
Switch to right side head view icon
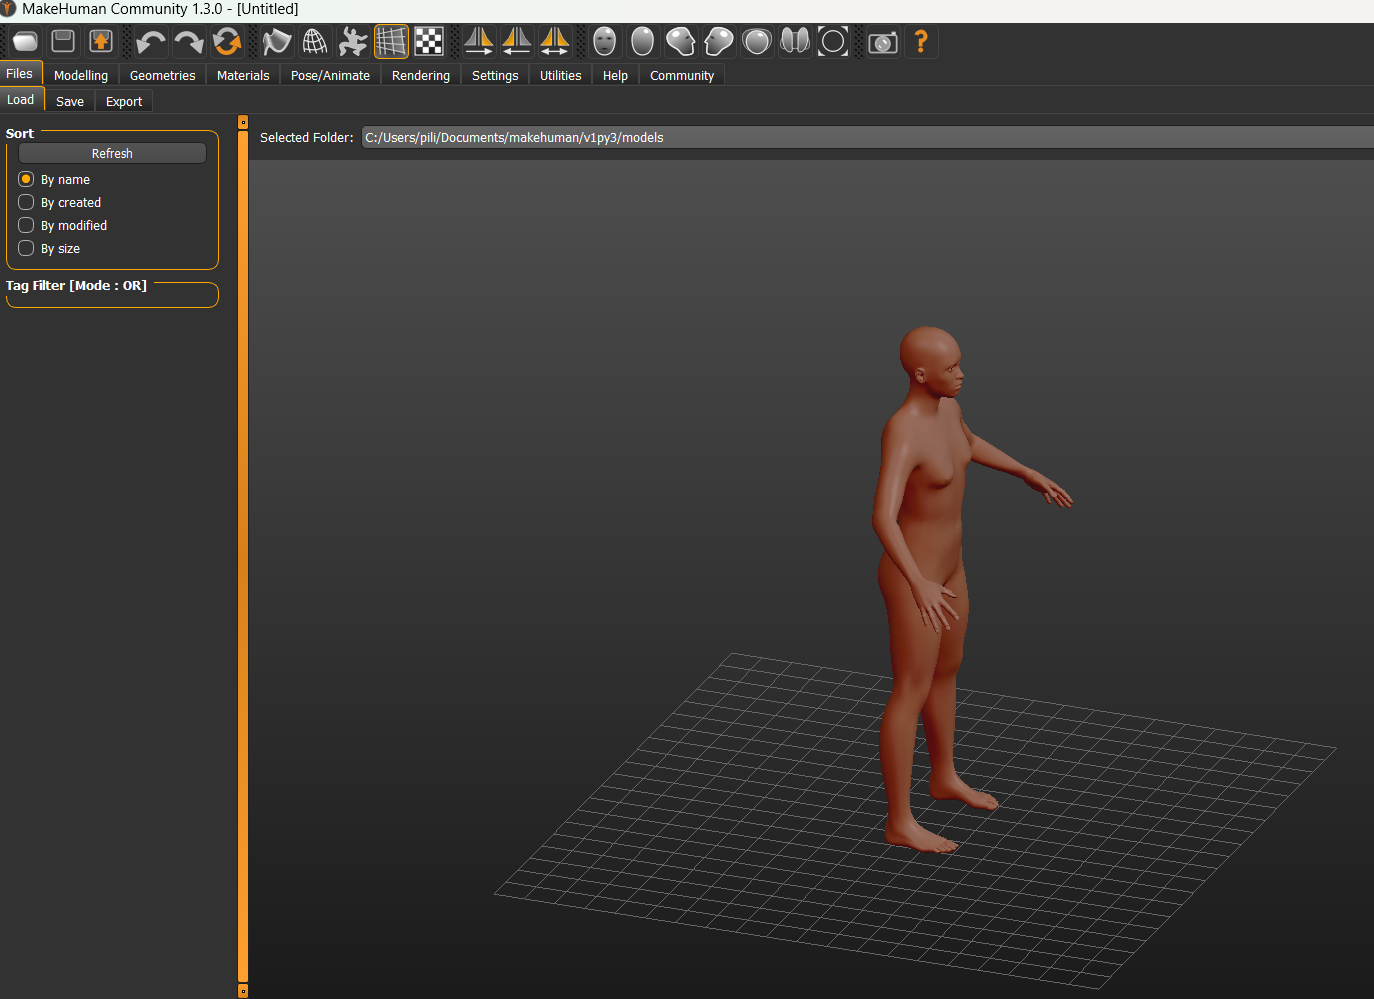[x=719, y=42]
